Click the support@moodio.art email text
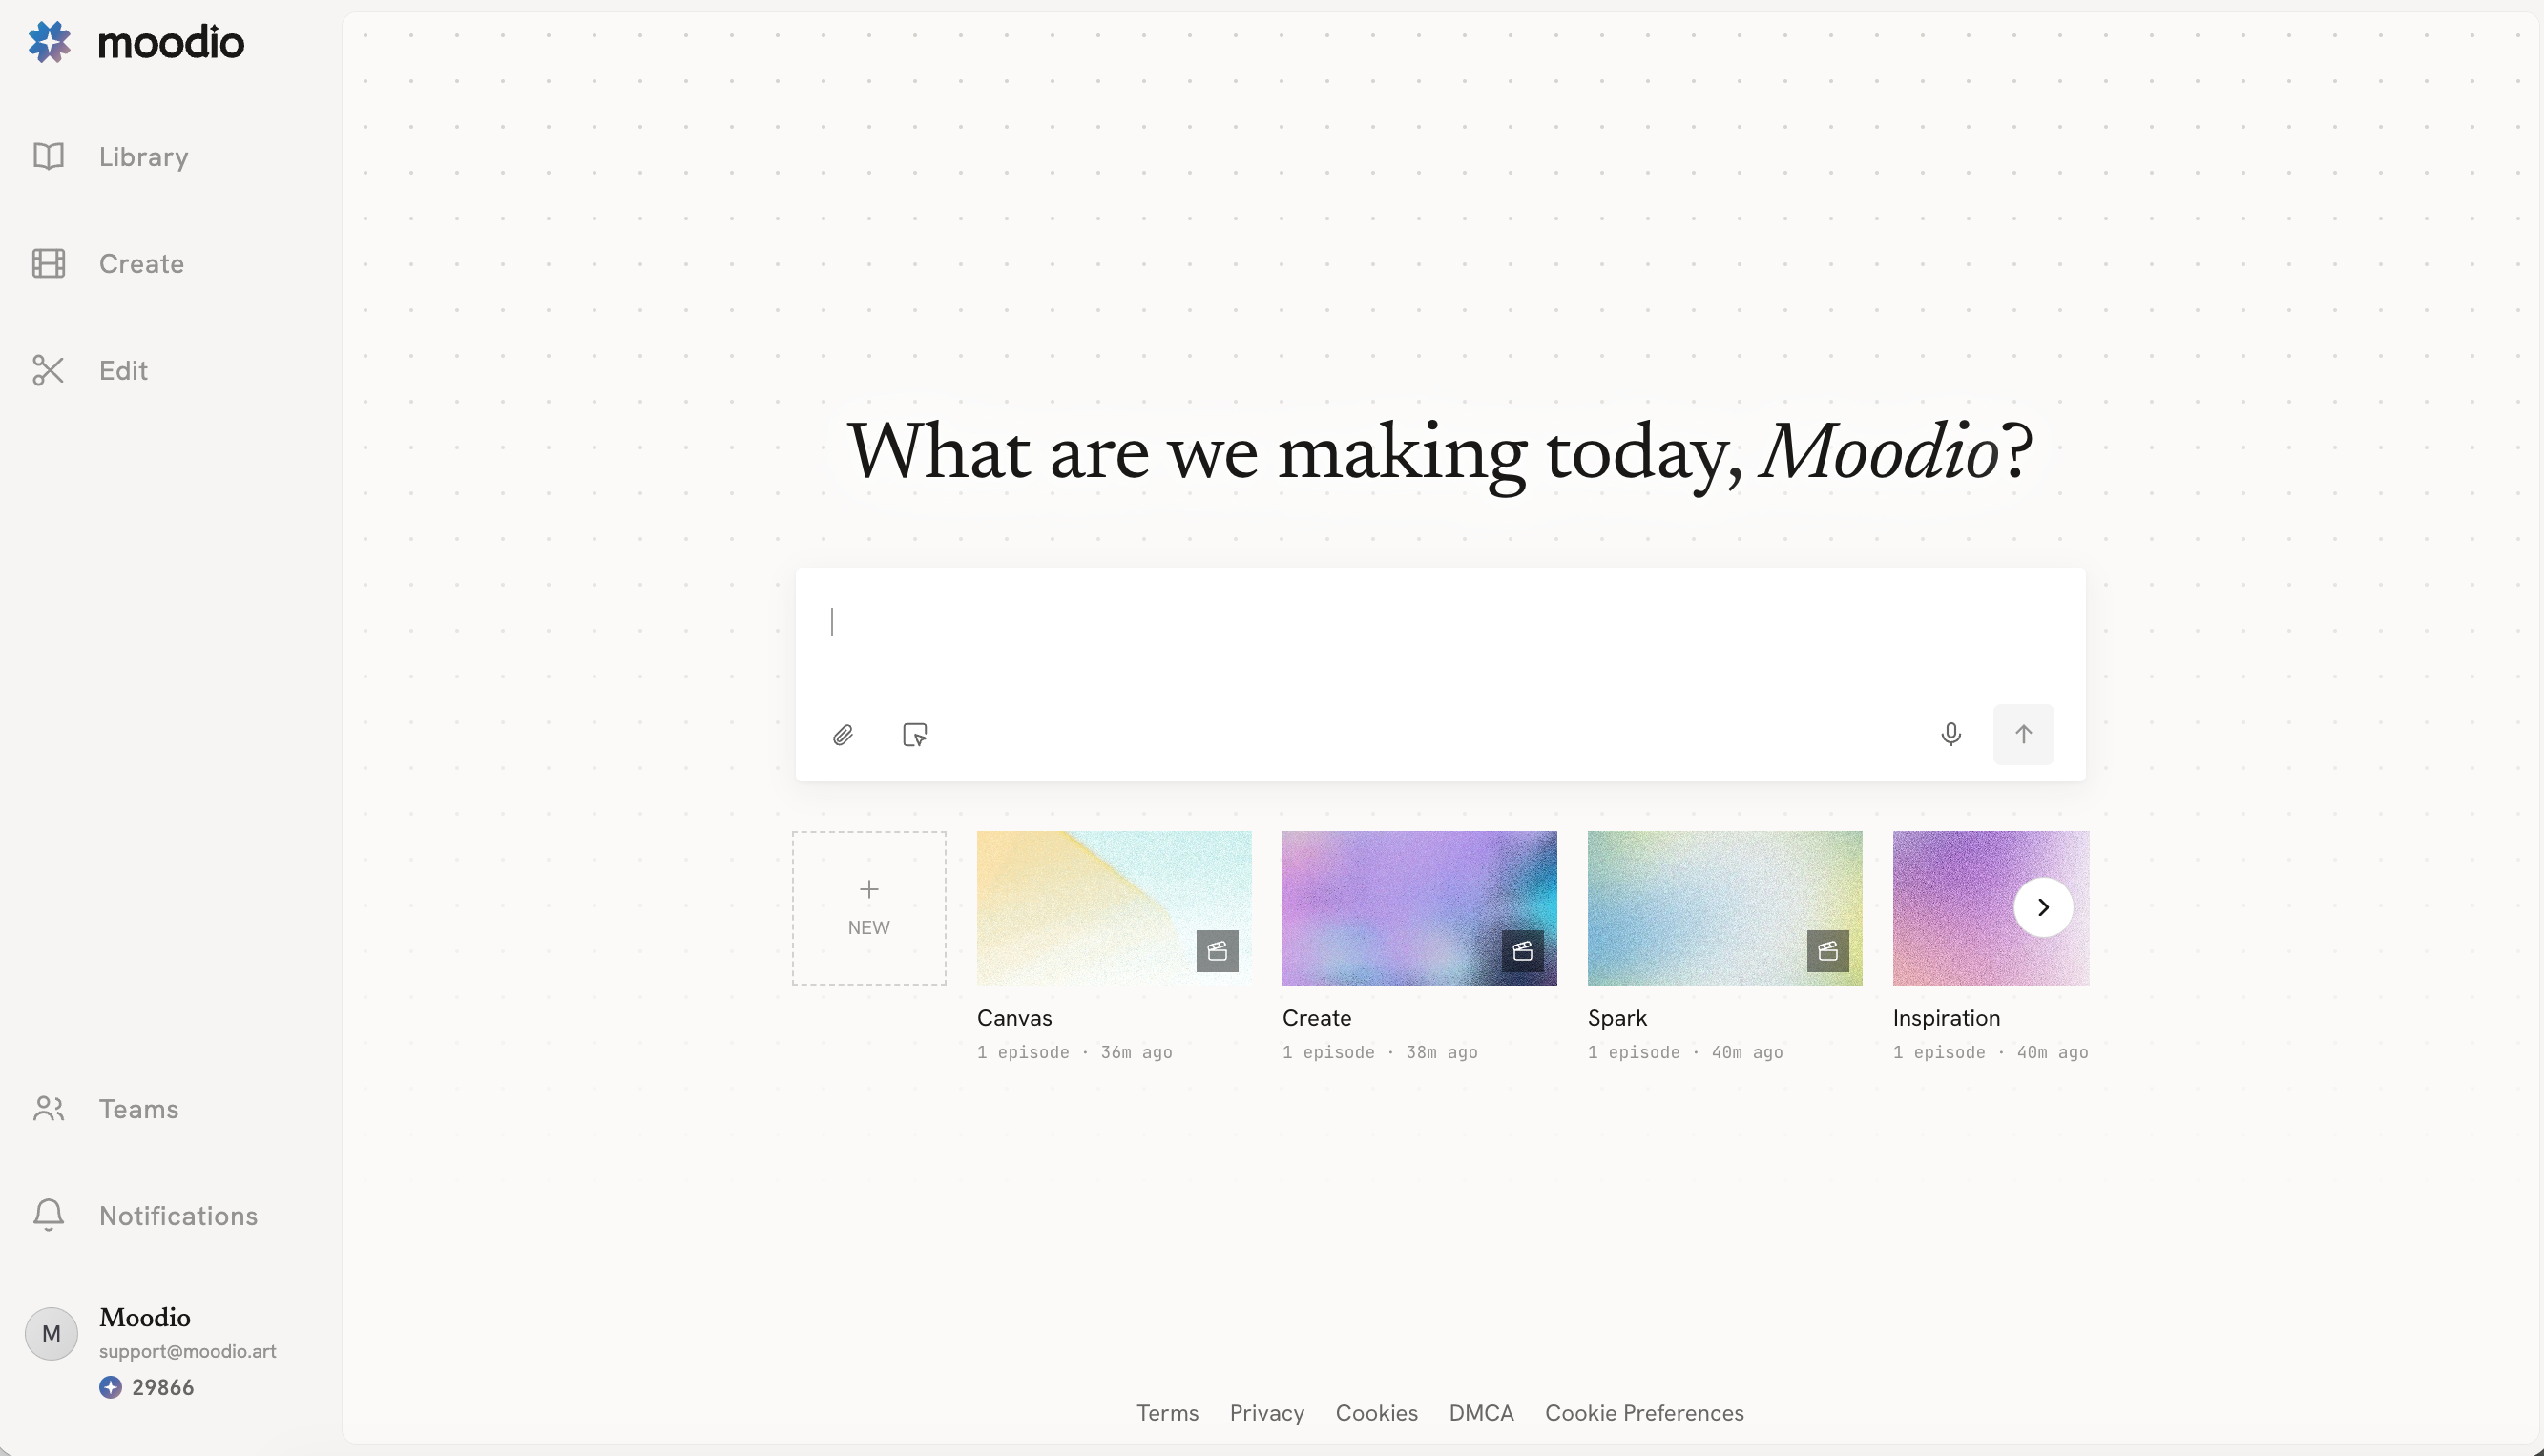Screen dimensions: 2544x1456 (x=187, y=1351)
